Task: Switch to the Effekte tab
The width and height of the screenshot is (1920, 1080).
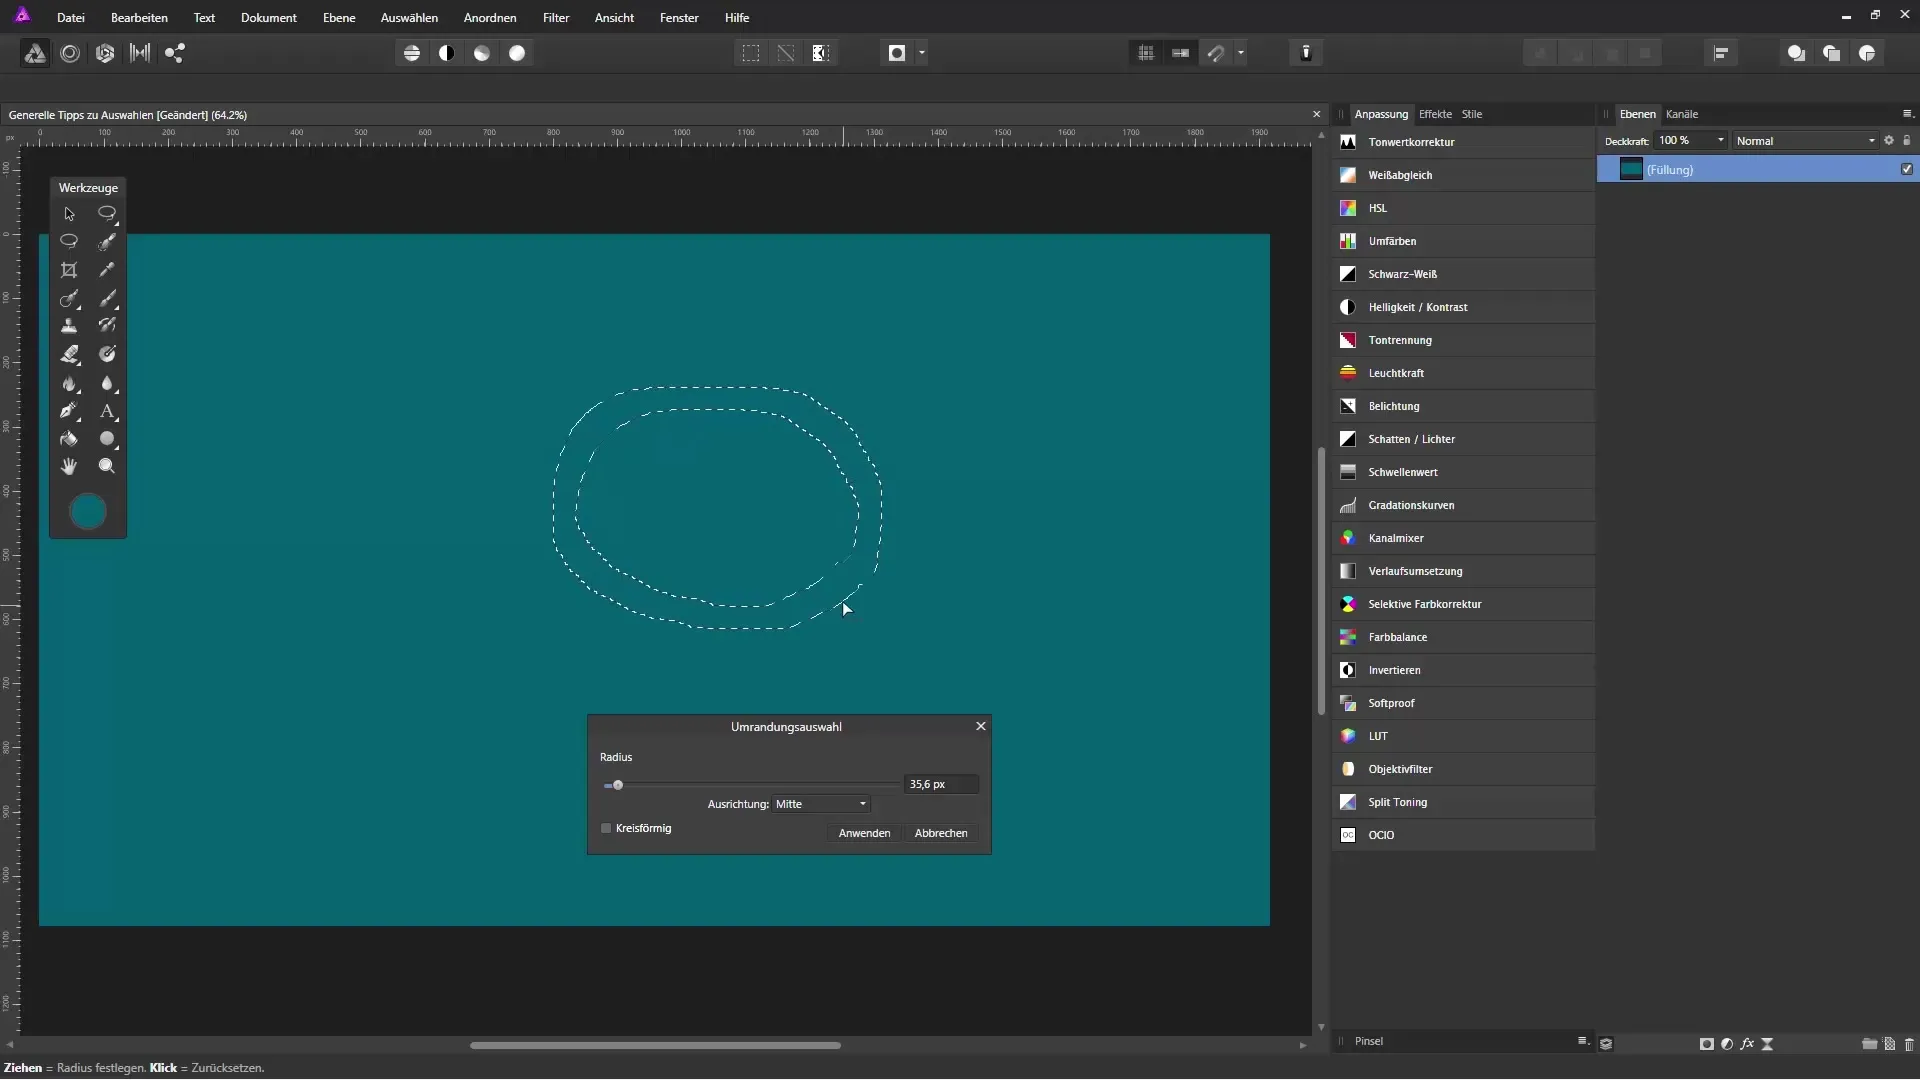Action: tap(1435, 114)
